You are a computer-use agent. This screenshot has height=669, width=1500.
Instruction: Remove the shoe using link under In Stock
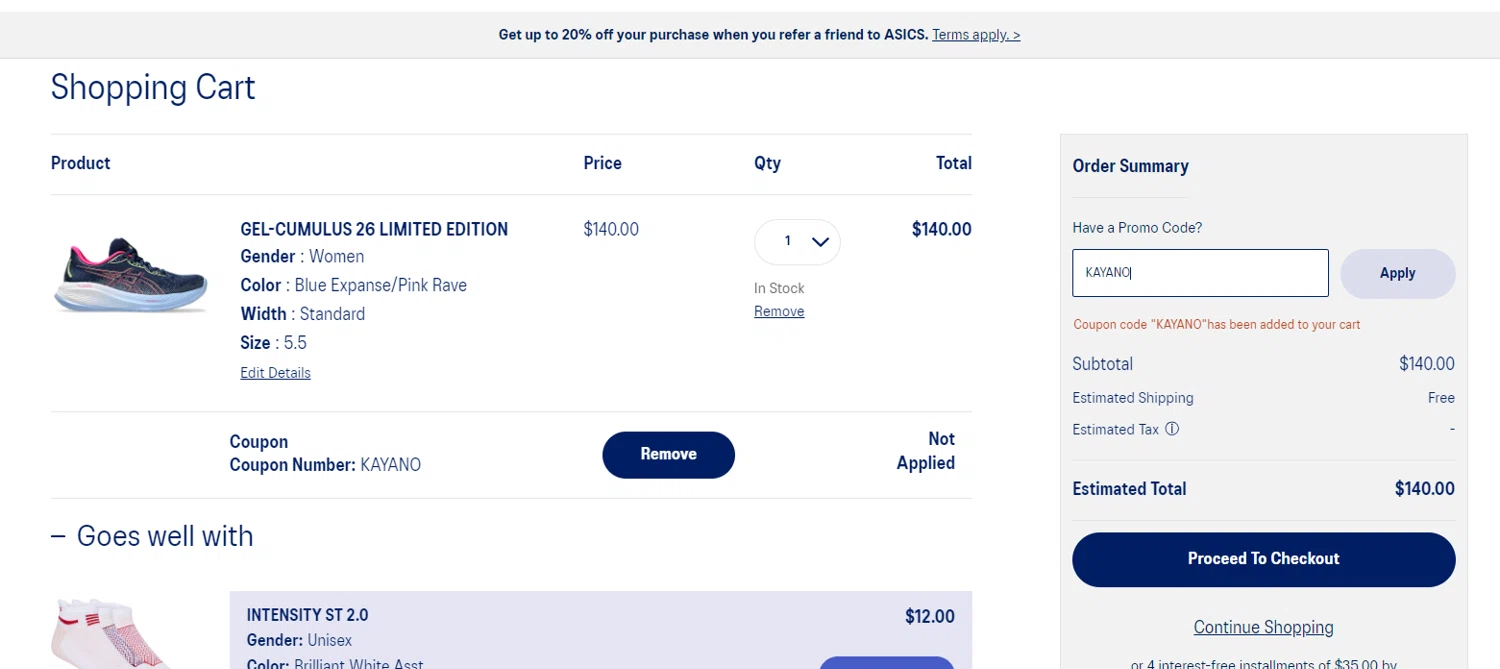click(779, 312)
